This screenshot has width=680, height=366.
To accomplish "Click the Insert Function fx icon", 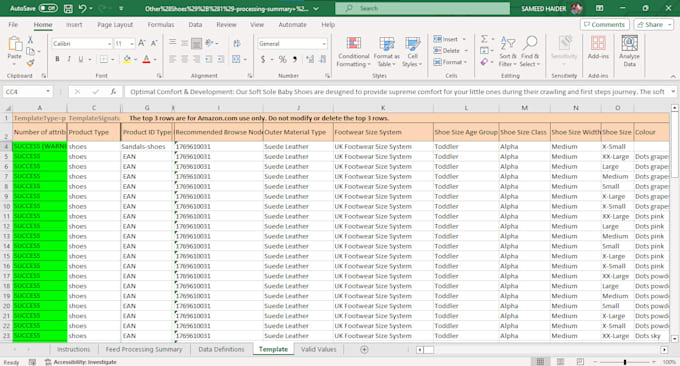I will pyautogui.click(x=113, y=92).
